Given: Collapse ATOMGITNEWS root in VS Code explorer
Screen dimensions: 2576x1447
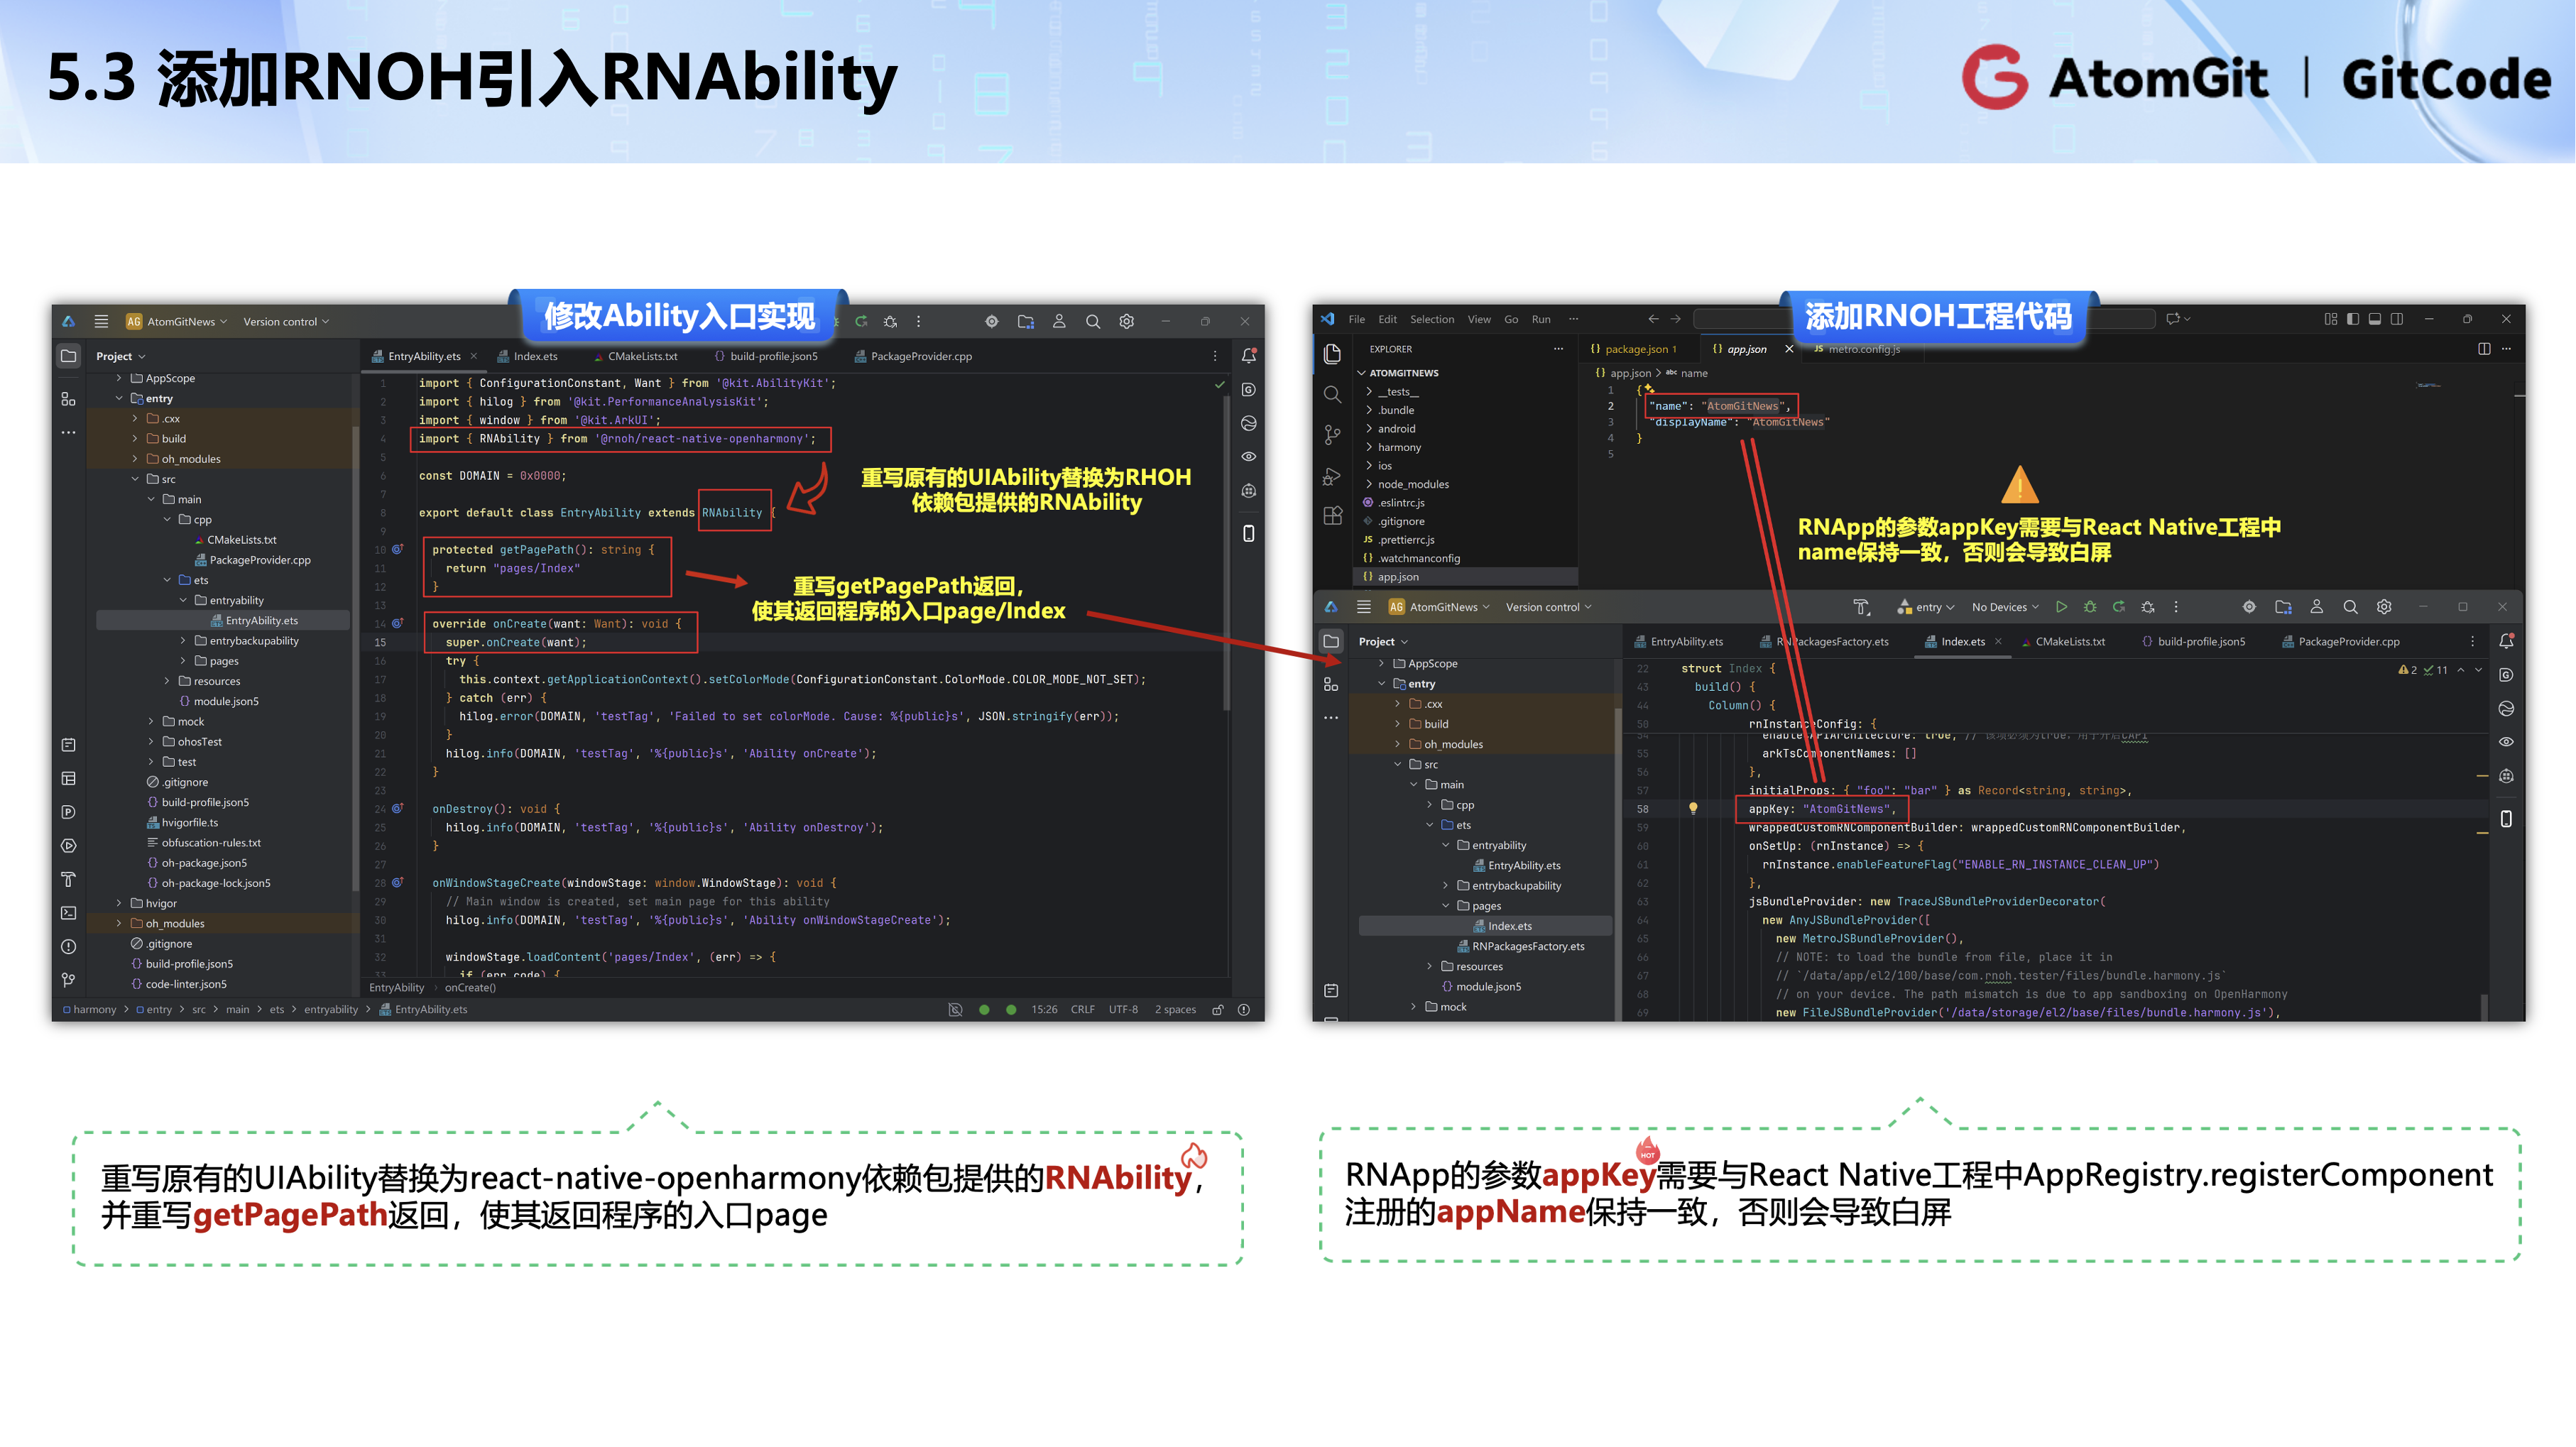Looking at the screenshot, I should pos(1362,373).
